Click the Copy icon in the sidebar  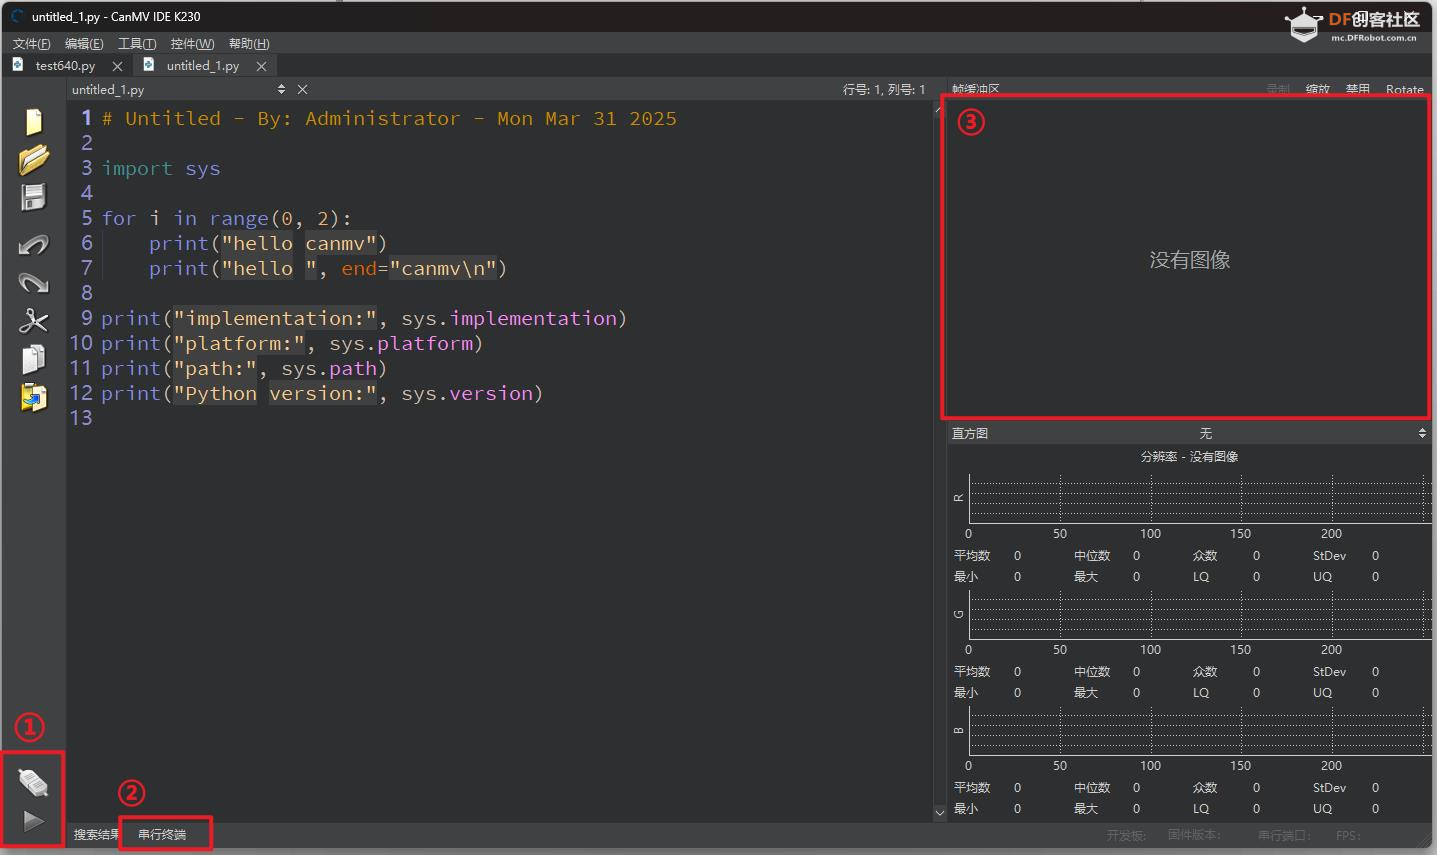tap(33, 359)
